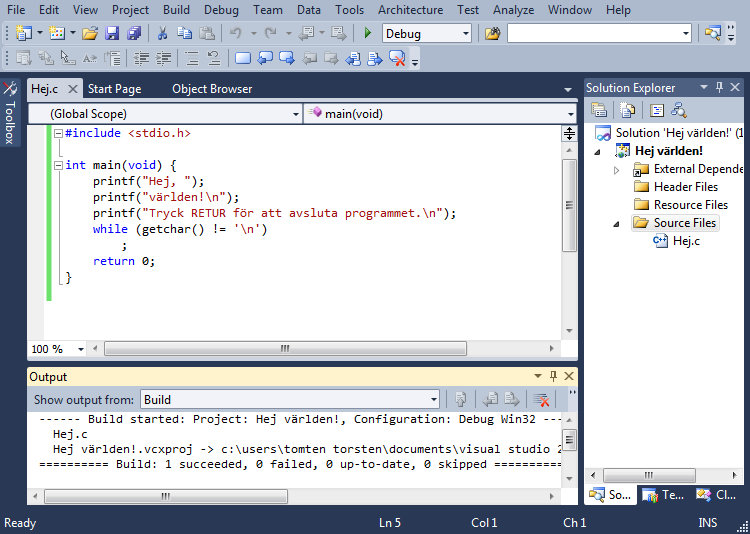Click the Solution Explorer Properties icon
This screenshot has width=750, height=534.
click(599, 110)
